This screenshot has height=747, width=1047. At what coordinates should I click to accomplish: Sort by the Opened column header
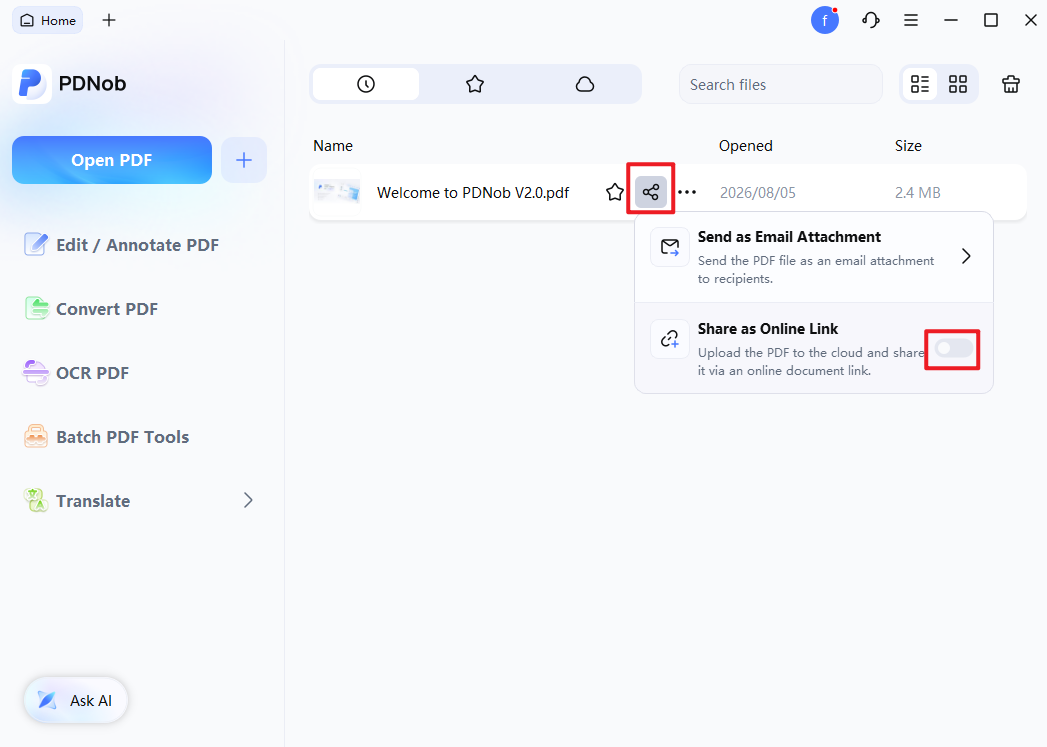pos(746,146)
